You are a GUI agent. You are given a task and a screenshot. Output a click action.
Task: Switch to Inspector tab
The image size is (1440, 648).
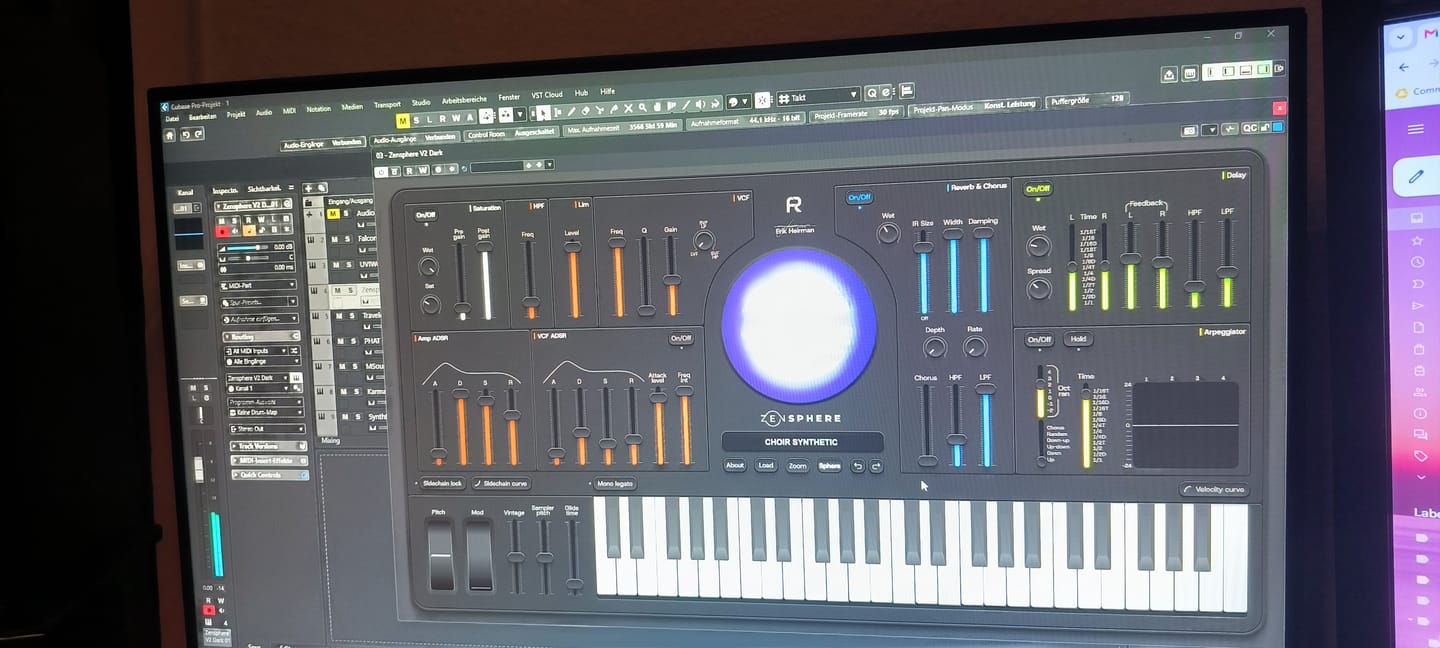point(225,190)
